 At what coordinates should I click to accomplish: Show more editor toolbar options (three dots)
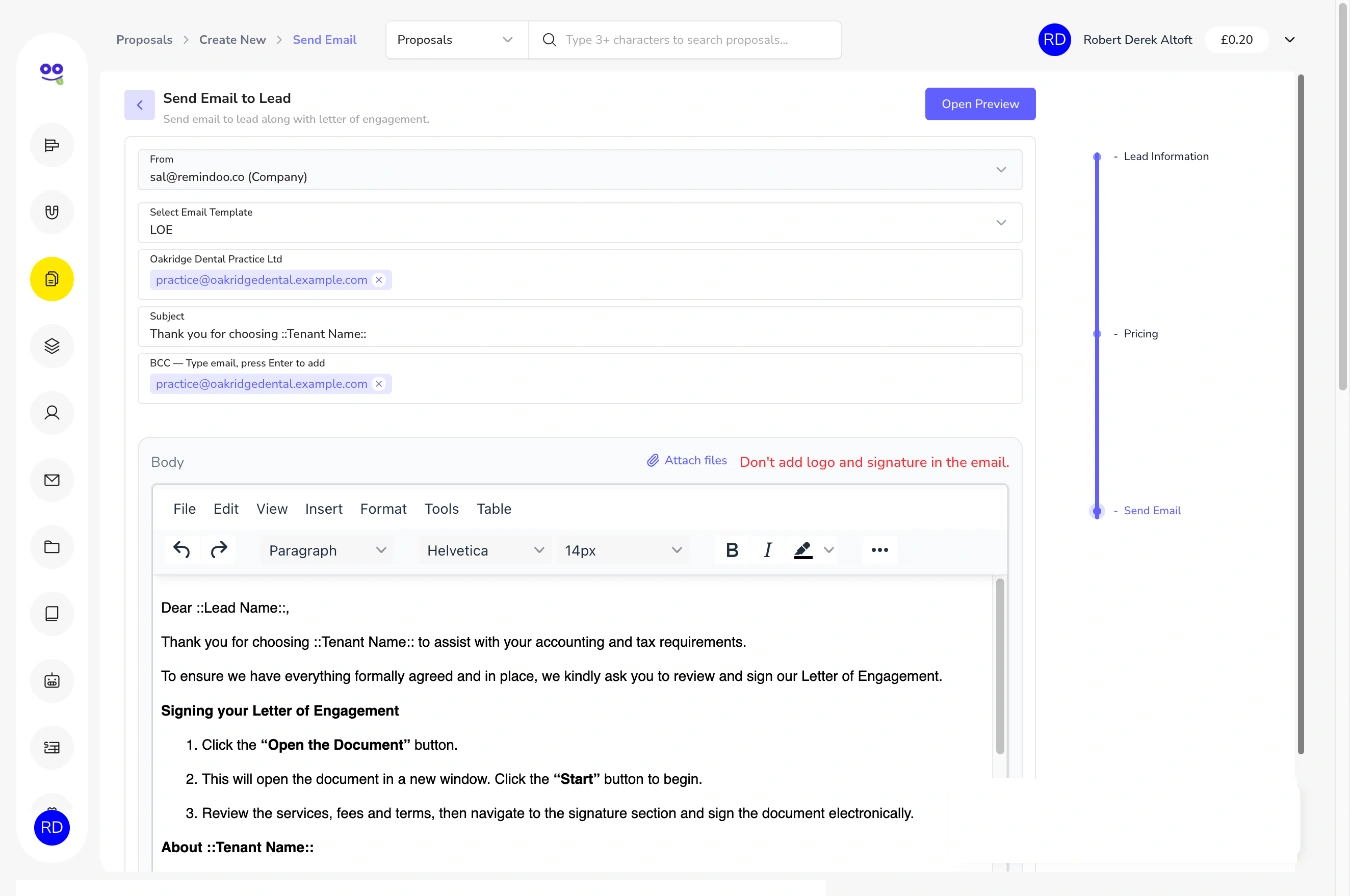880,550
